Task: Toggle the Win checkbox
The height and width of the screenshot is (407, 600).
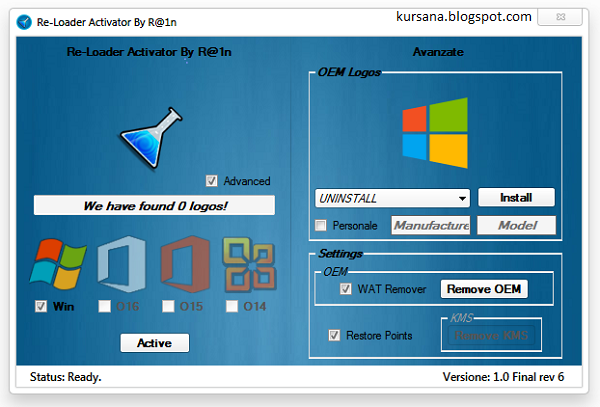Action: (41, 306)
